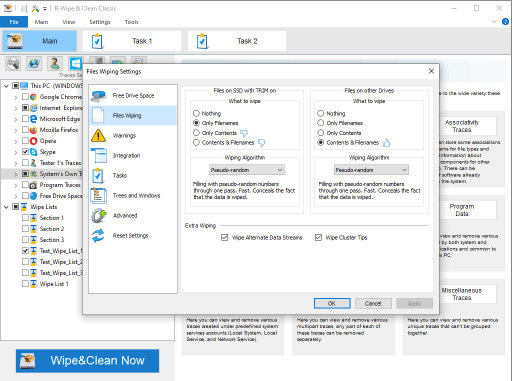Select Wipe List 1 in the tree
The image size is (512, 381).
point(54,284)
